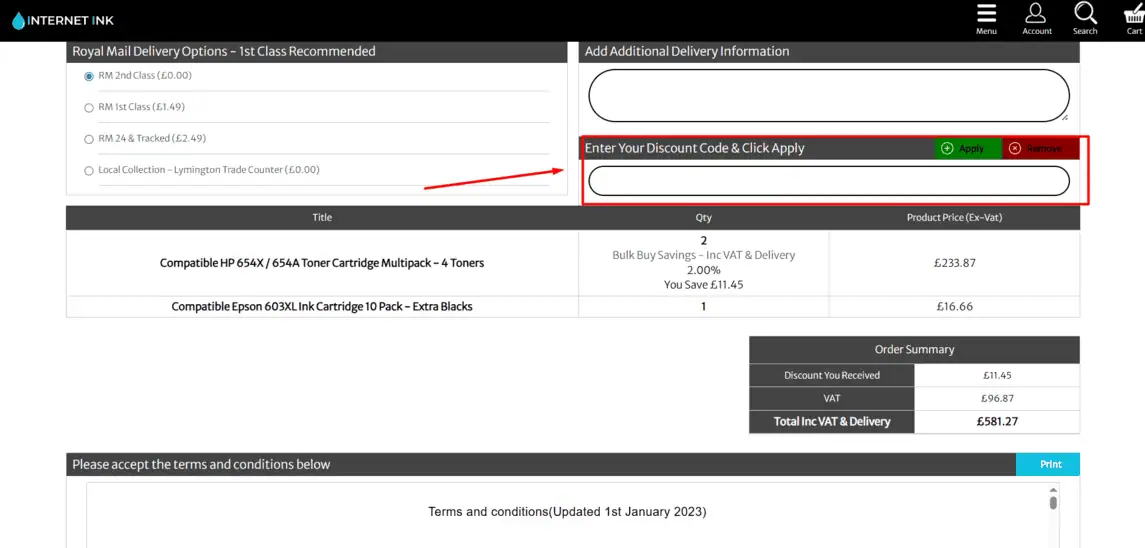
Task: Click the Compatible Epson 603XL ink product title
Action: pos(322,307)
